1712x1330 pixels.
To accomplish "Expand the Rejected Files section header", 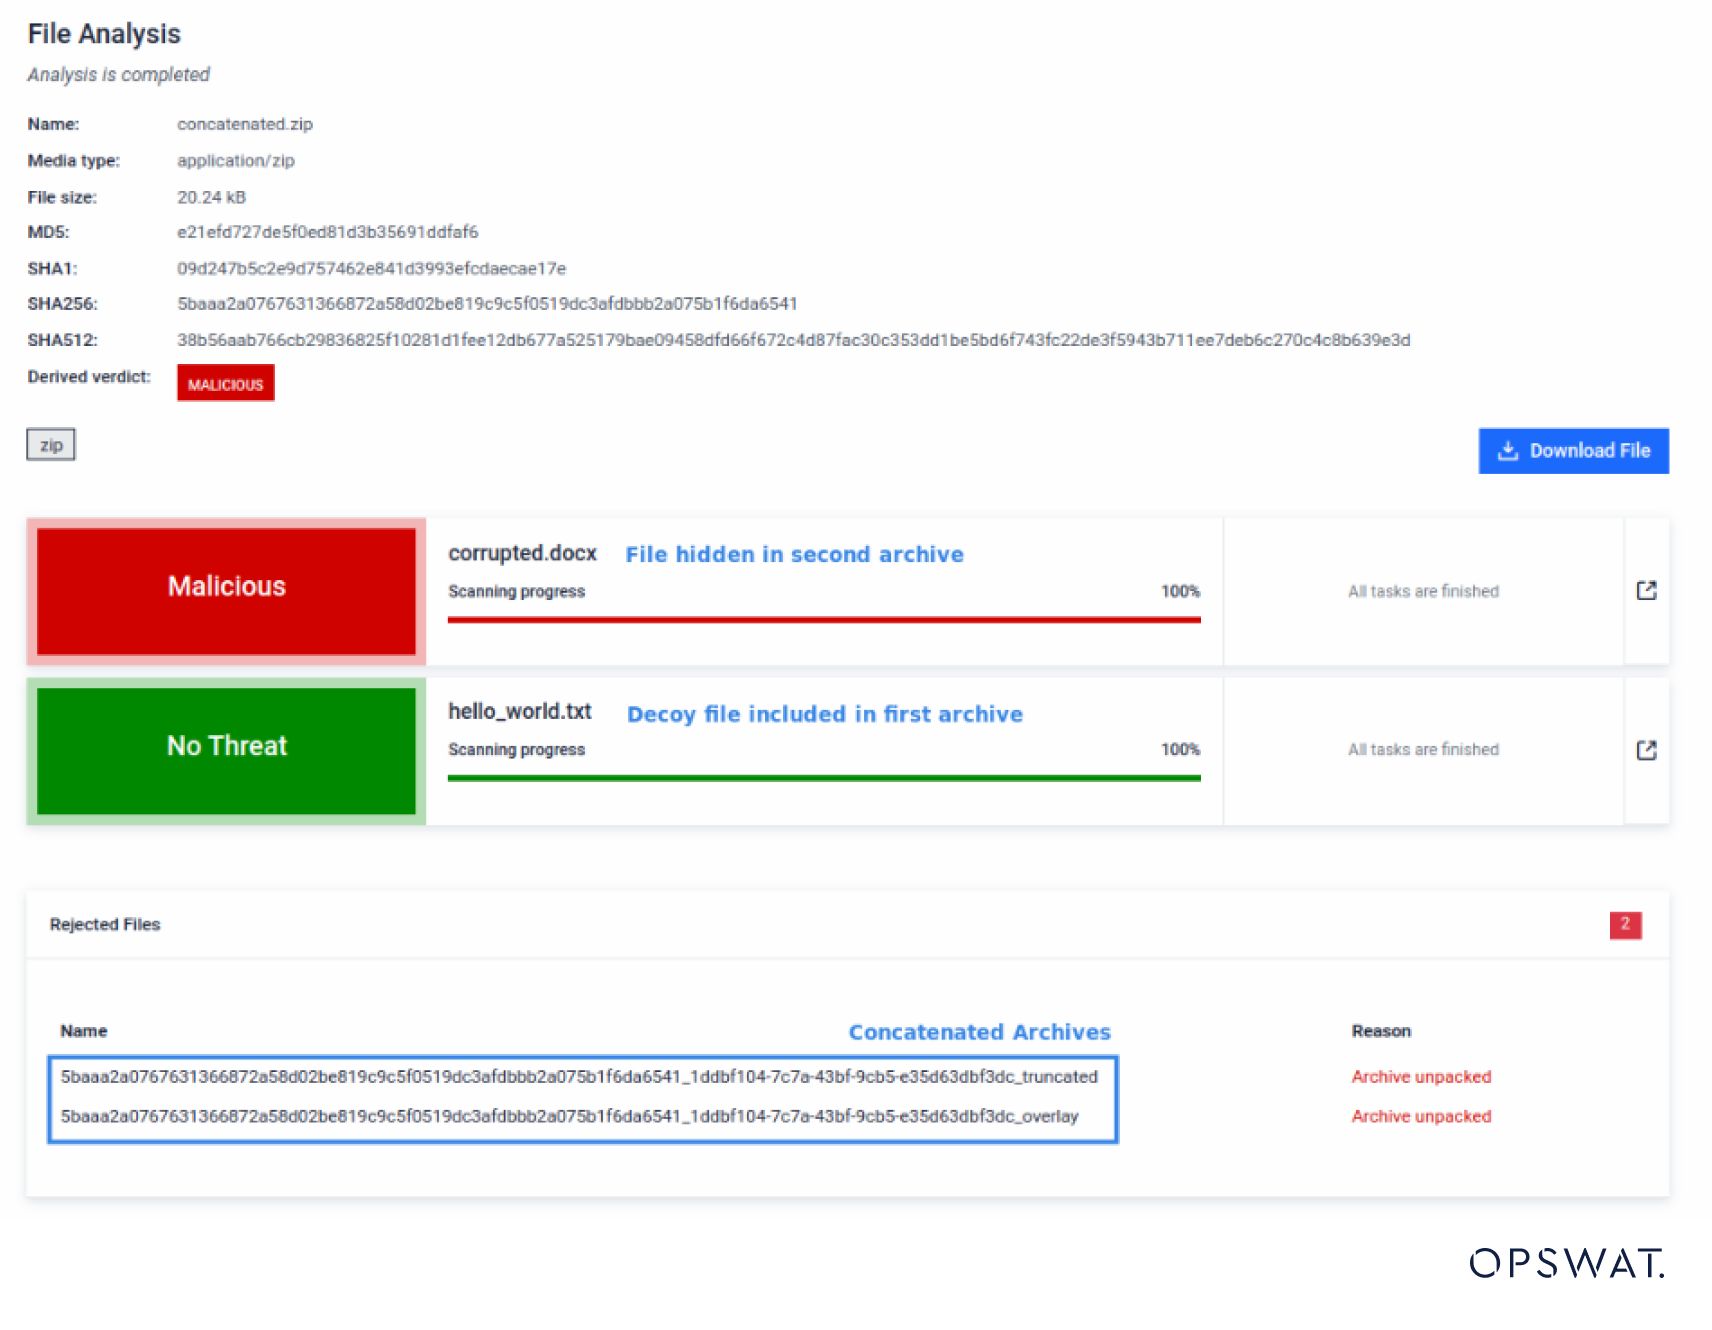I will [105, 925].
